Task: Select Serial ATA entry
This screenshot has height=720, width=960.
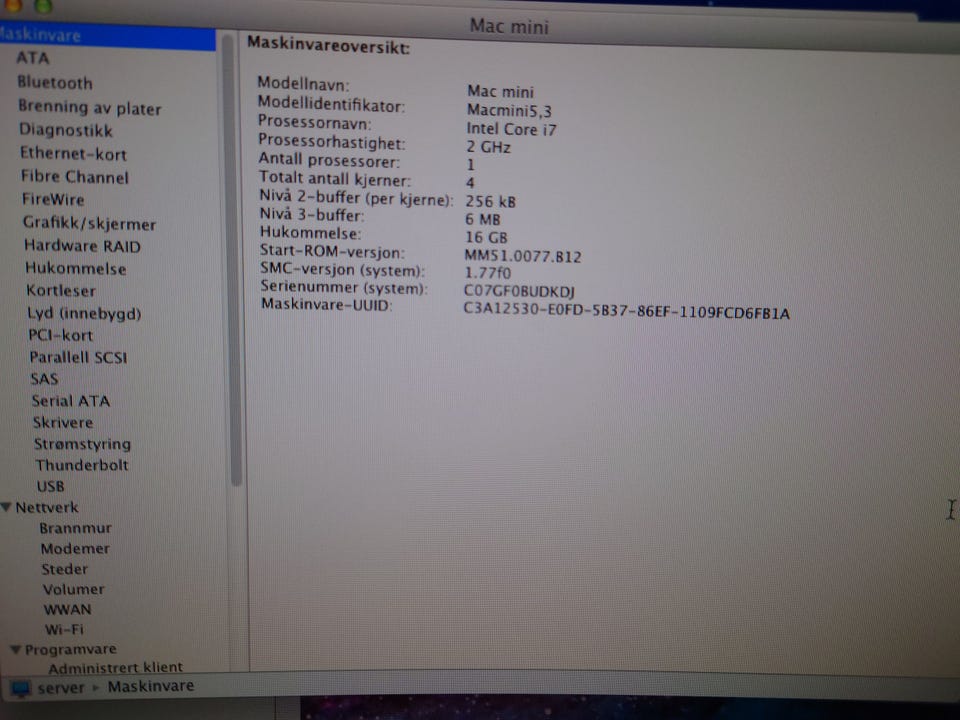Action: [x=71, y=401]
